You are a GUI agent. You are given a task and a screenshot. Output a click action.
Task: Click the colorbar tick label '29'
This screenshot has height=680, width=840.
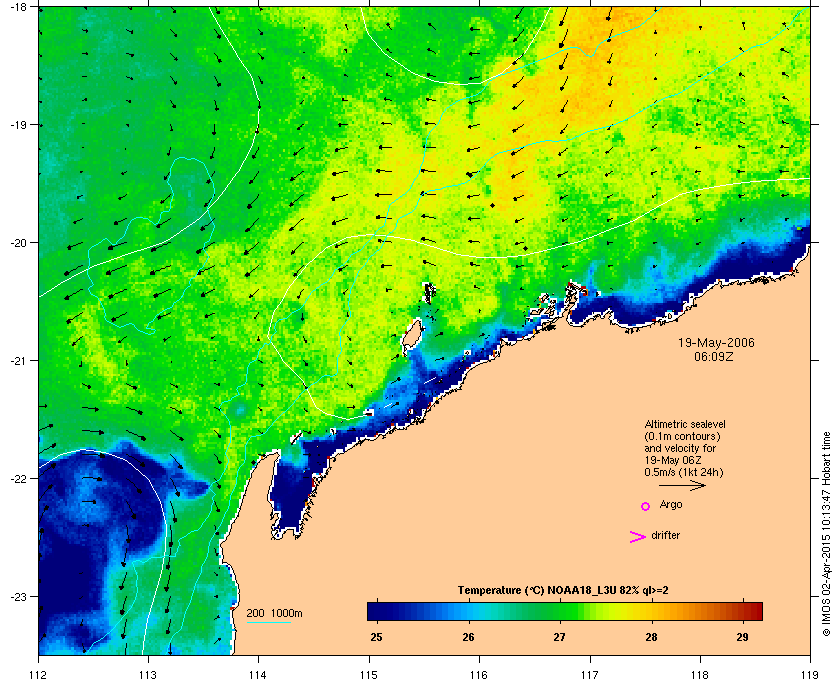click(x=742, y=637)
